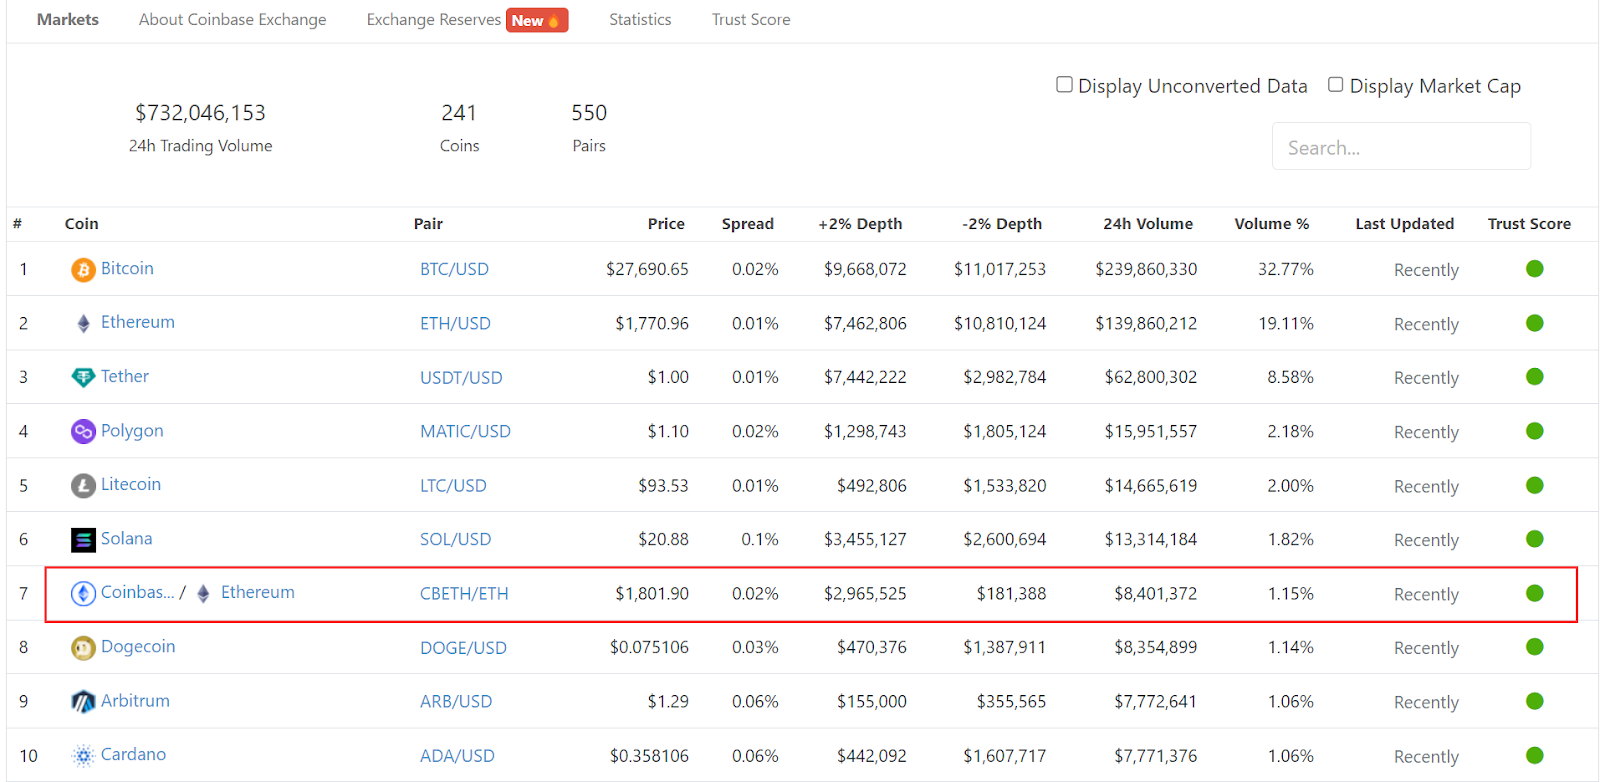Open the Bitcoin coin link
The image size is (1600, 782).
tap(127, 268)
